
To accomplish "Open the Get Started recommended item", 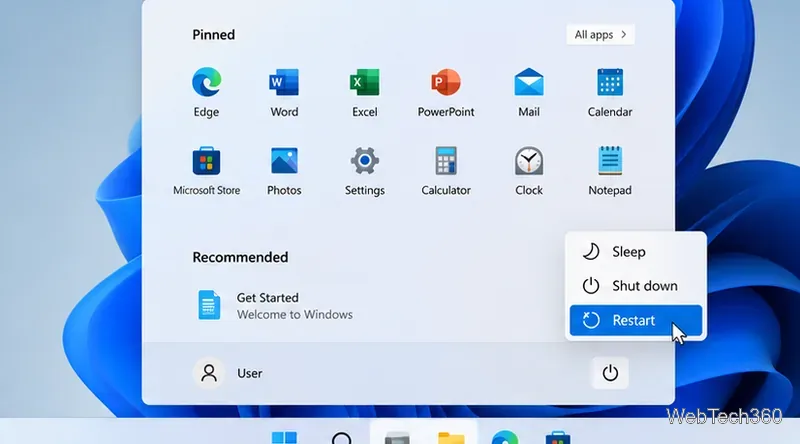I will click(x=276, y=305).
